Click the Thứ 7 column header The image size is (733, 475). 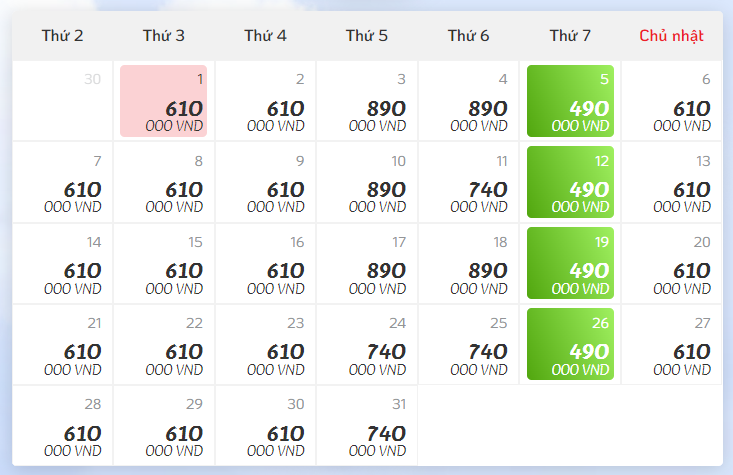coord(570,36)
